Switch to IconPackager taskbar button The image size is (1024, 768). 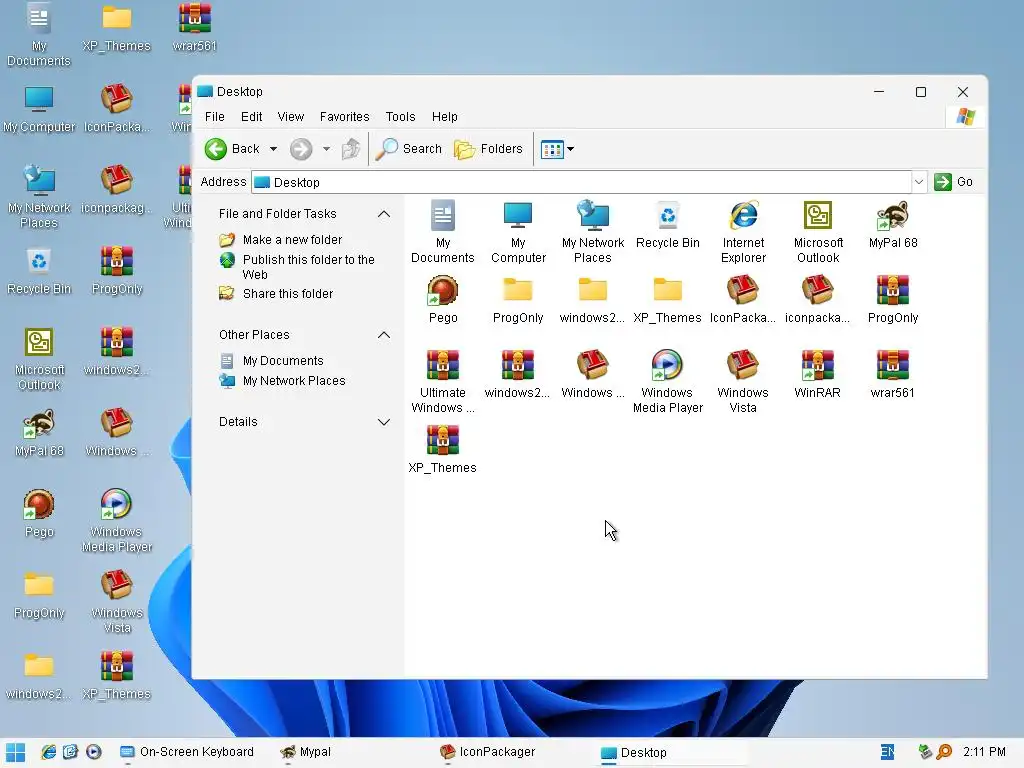tap(487, 752)
